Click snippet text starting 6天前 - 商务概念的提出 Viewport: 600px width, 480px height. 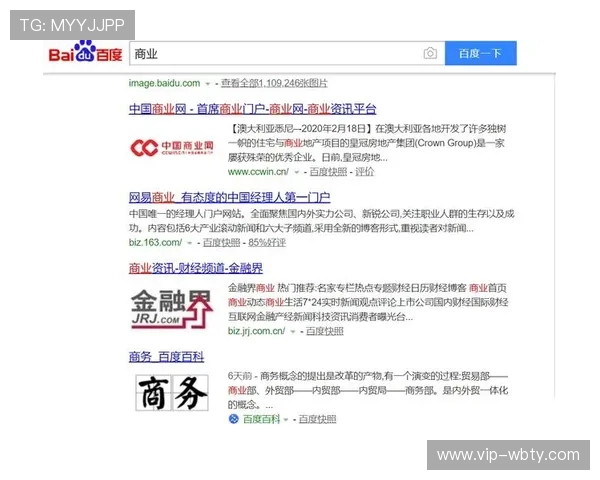(368, 390)
